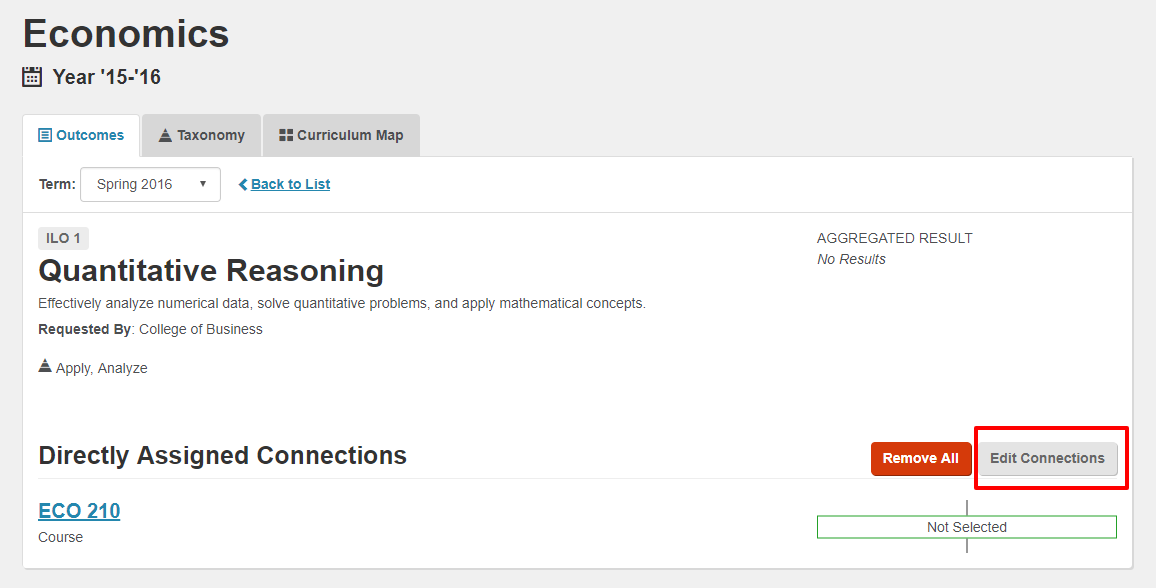
Task: Click the Curriculum Map grid icon
Action: click(x=286, y=136)
